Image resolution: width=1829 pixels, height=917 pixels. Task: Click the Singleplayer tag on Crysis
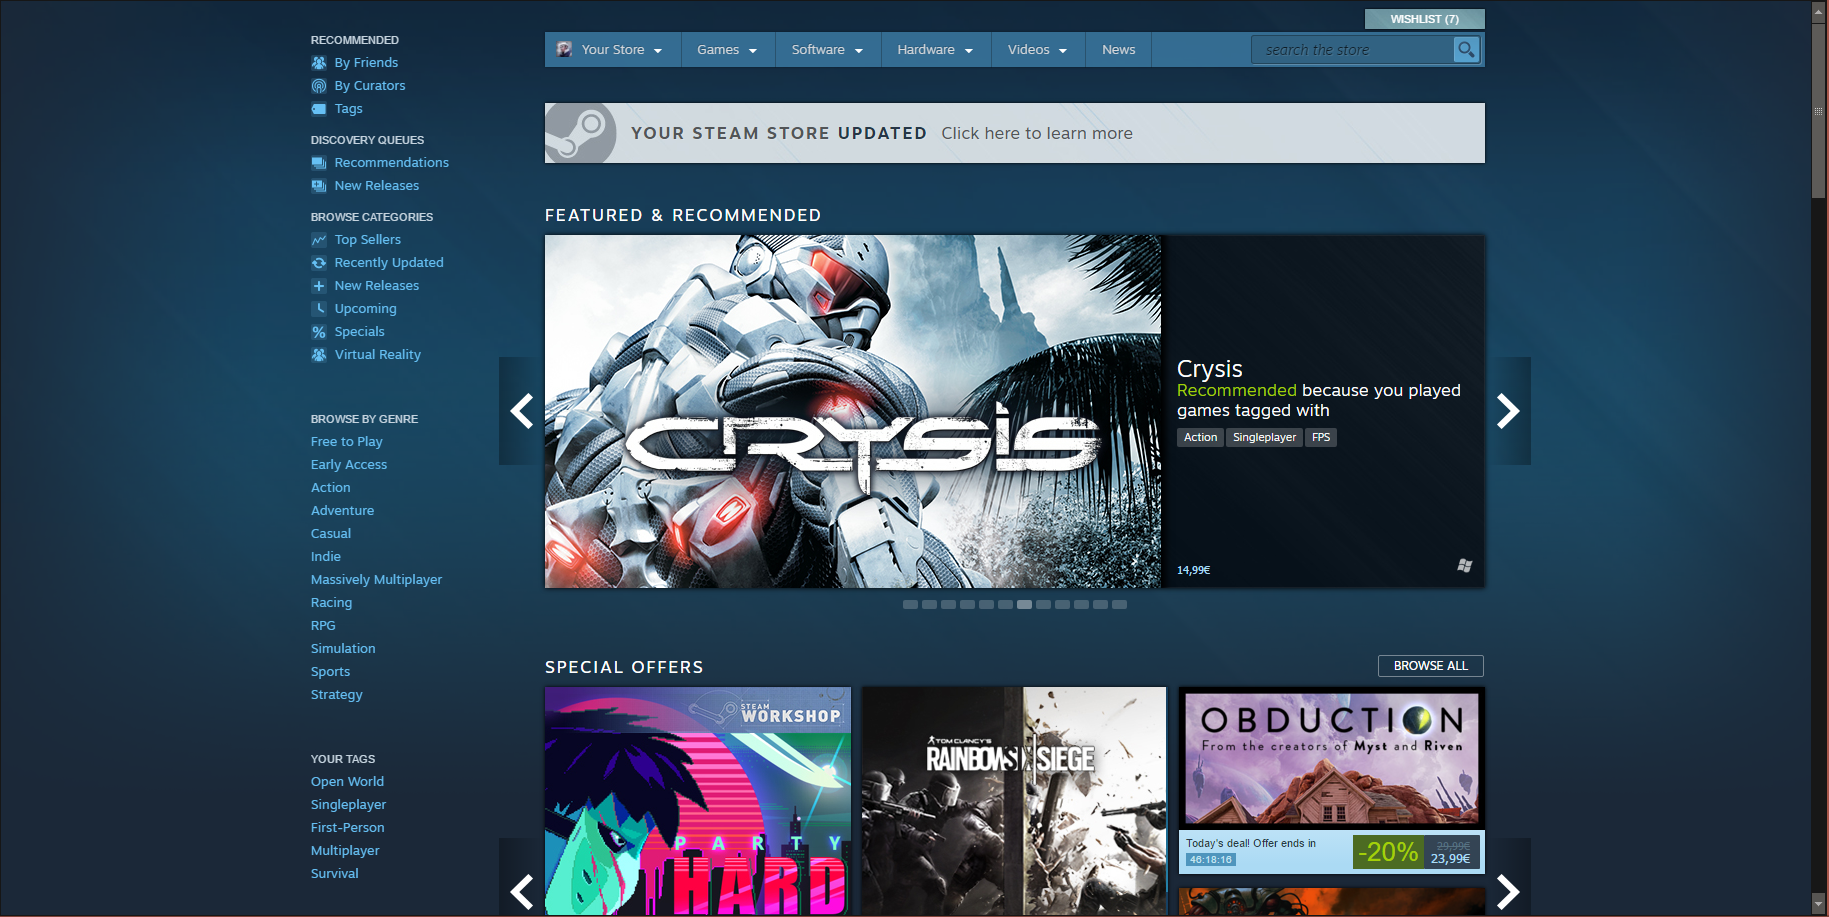(x=1264, y=437)
